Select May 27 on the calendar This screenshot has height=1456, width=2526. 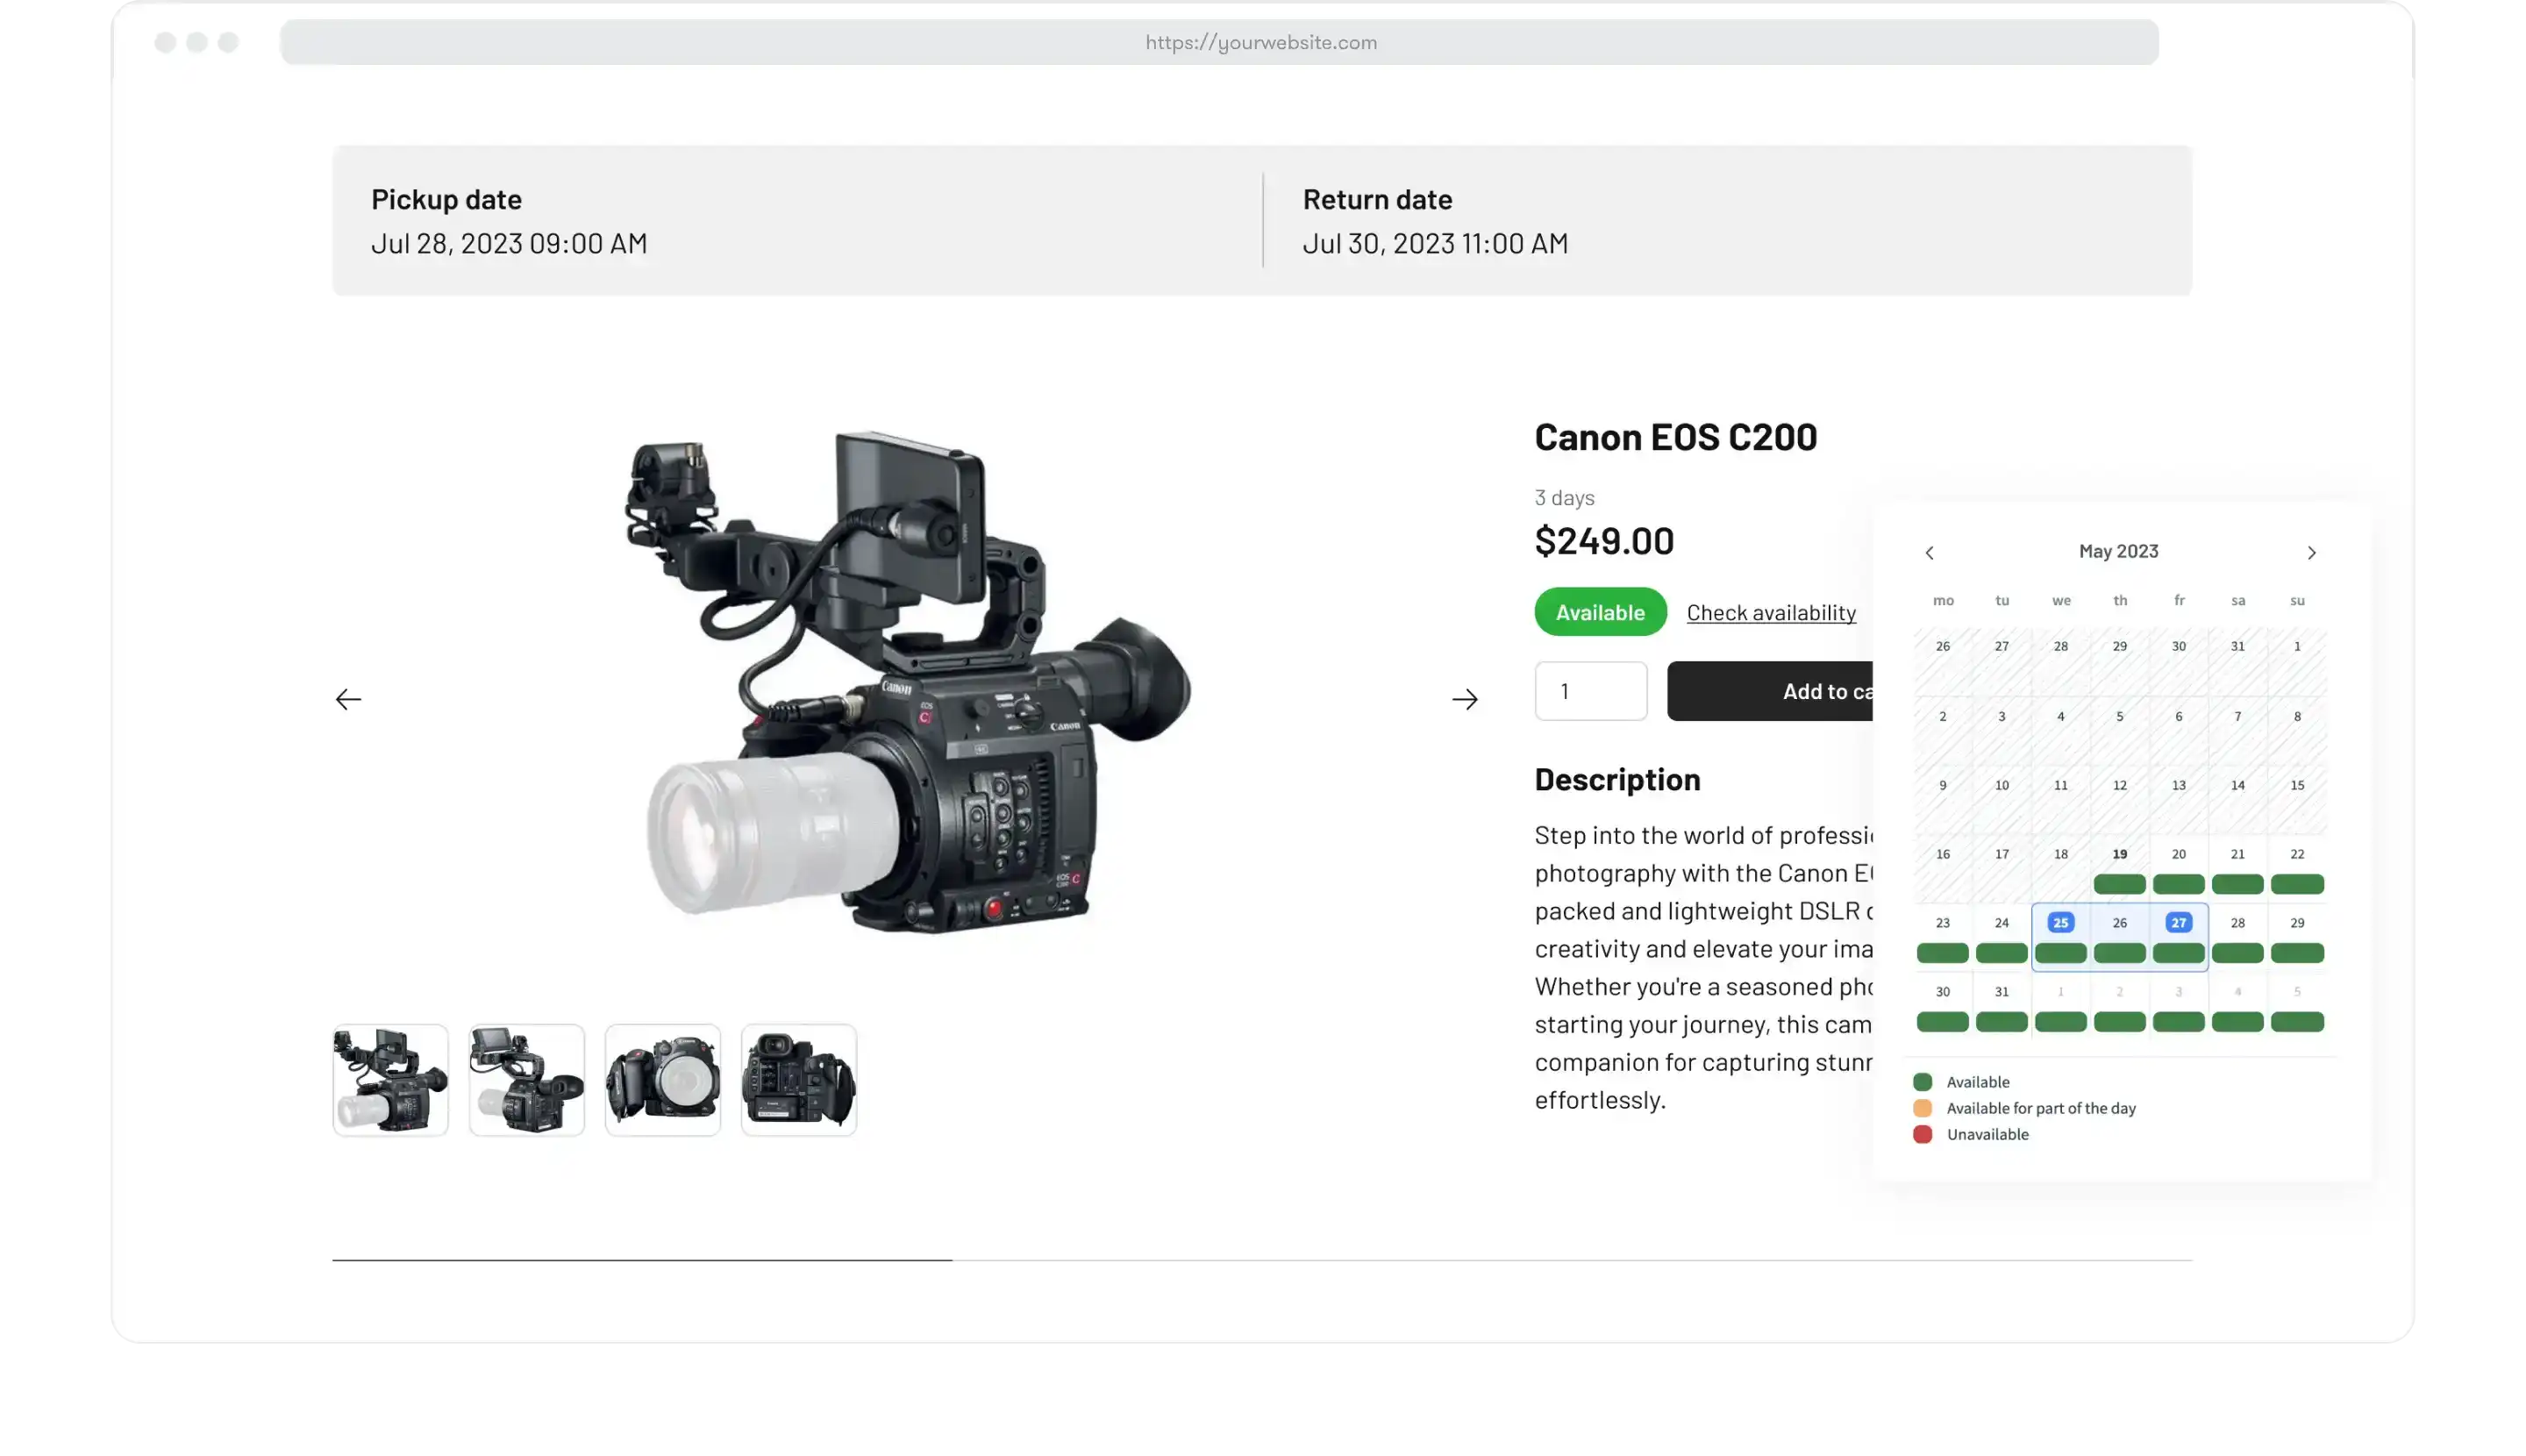2179,922
